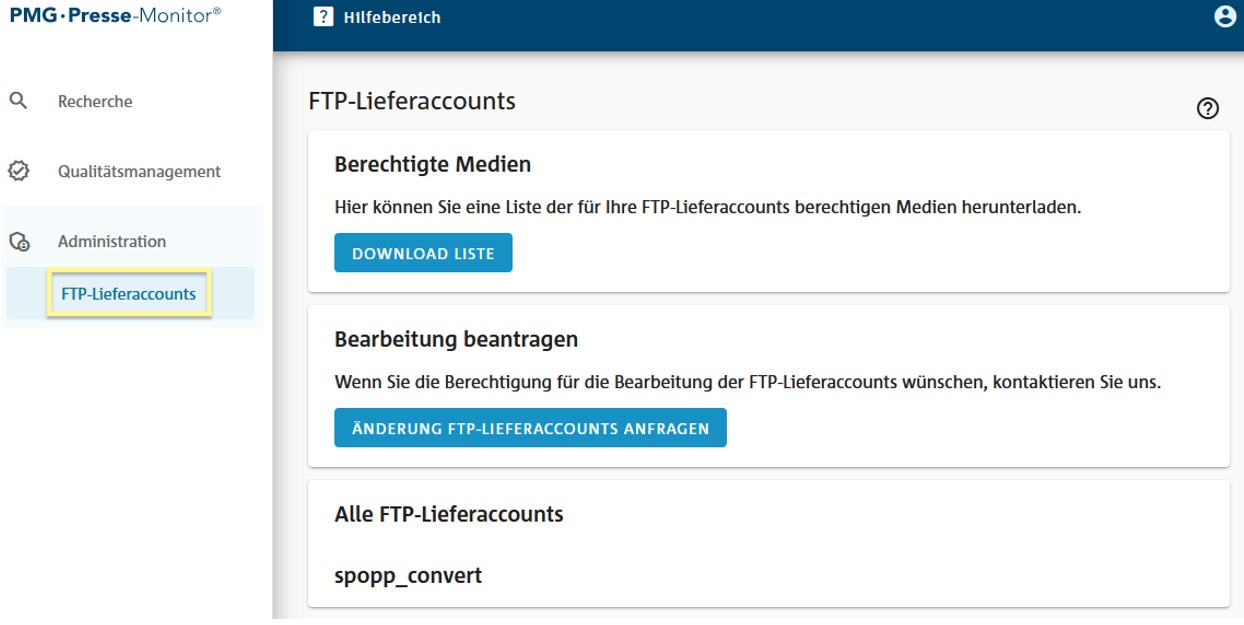Open the Recherche menu item

[x=95, y=101]
